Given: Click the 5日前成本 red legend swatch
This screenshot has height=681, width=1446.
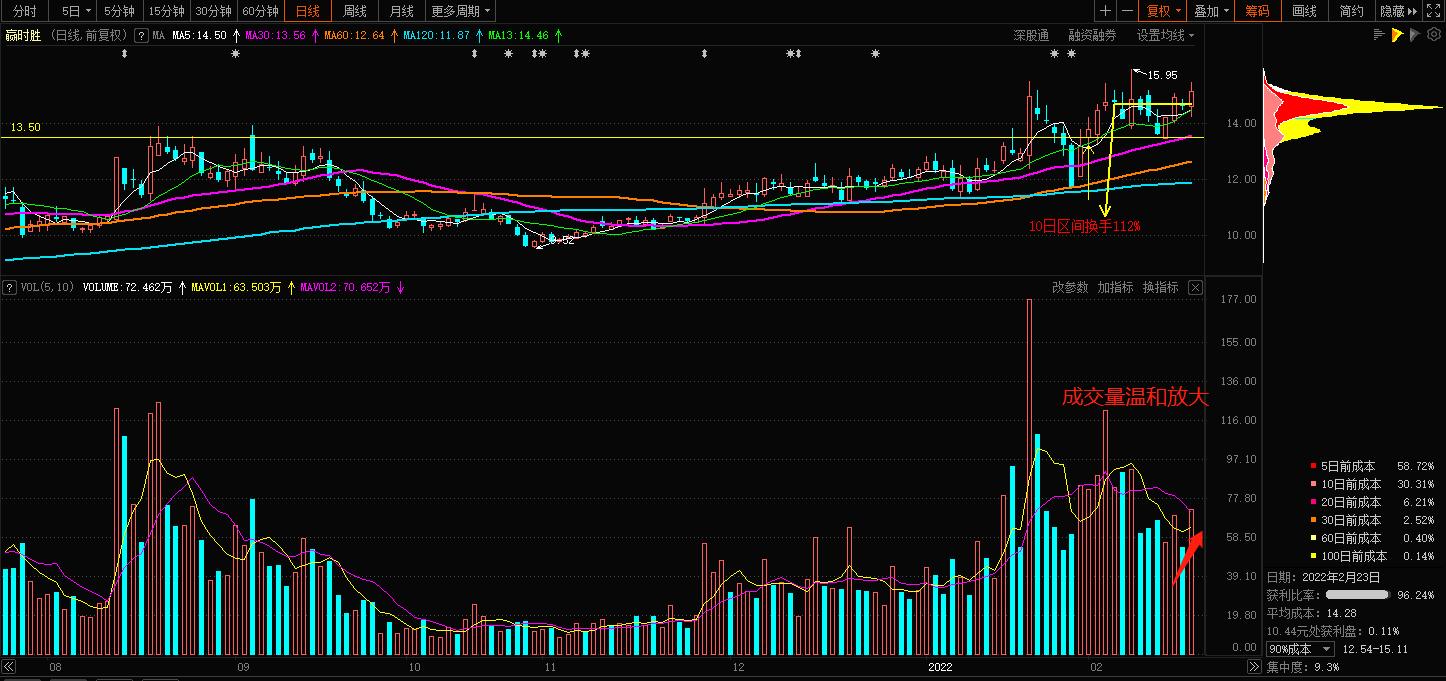Looking at the screenshot, I should 1312,466.
